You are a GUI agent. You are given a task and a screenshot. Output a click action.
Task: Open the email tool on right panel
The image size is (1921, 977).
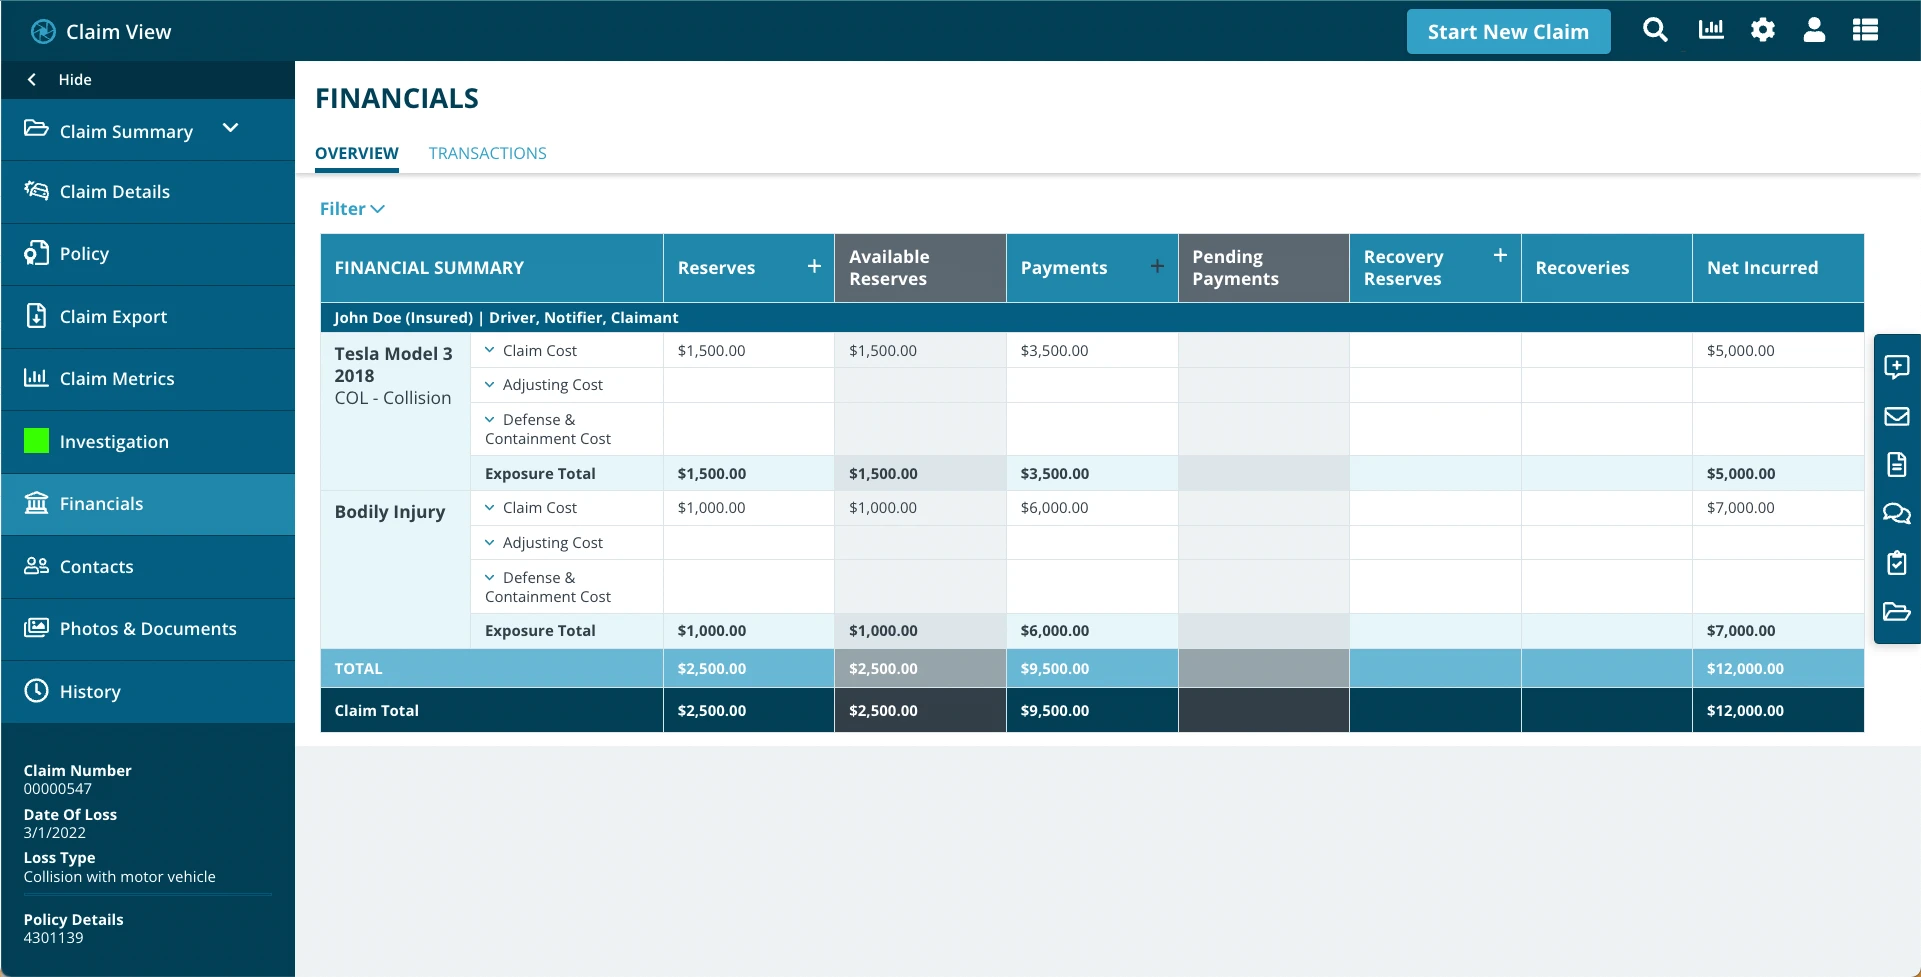click(1898, 417)
